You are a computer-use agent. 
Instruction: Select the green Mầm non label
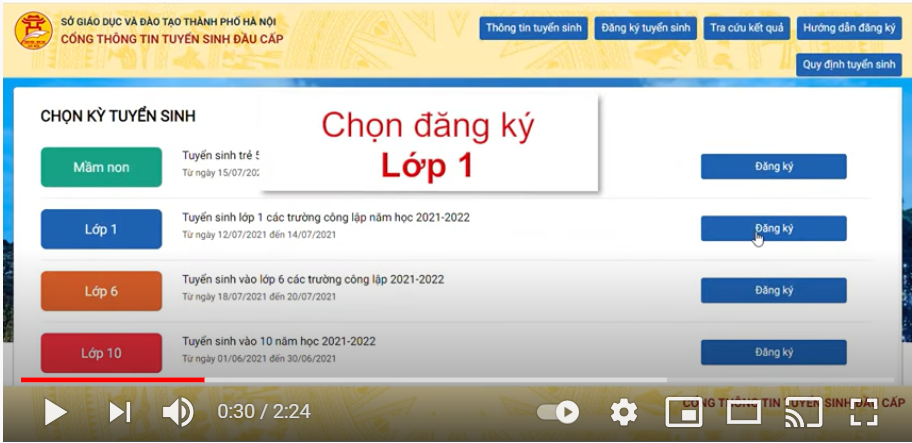point(101,167)
